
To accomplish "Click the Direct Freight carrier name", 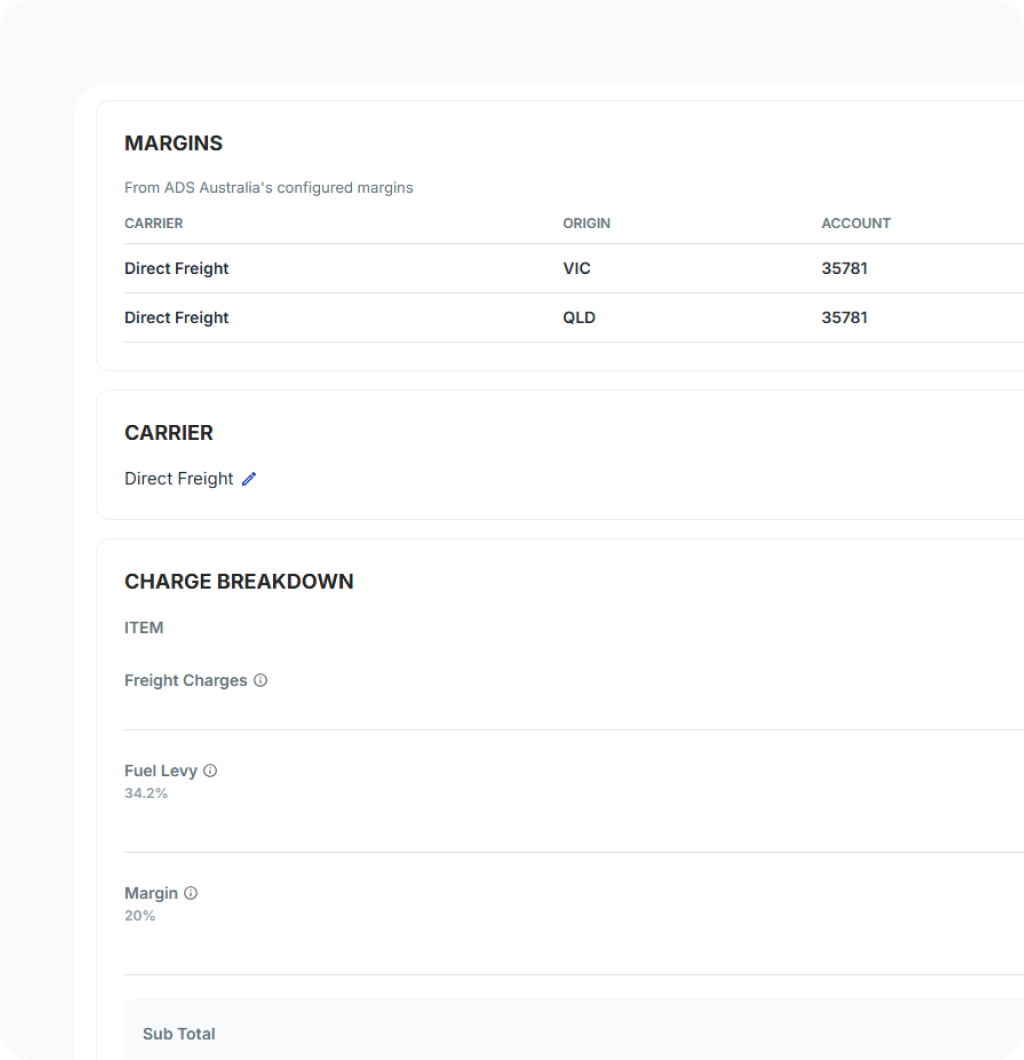I will [178, 479].
